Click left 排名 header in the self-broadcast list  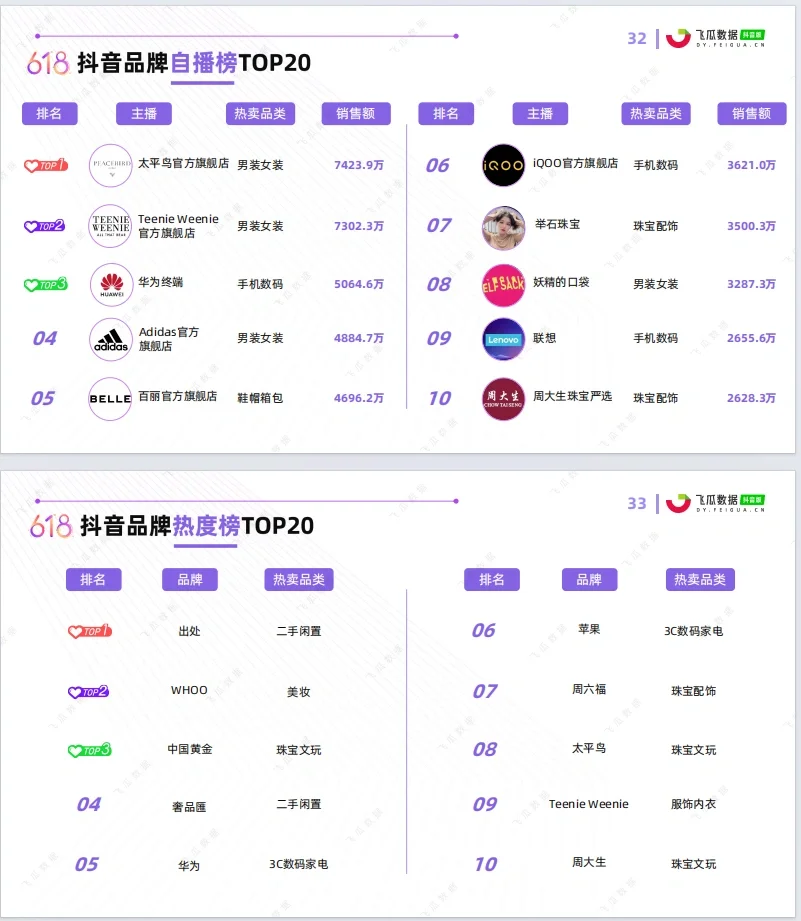[49, 113]
